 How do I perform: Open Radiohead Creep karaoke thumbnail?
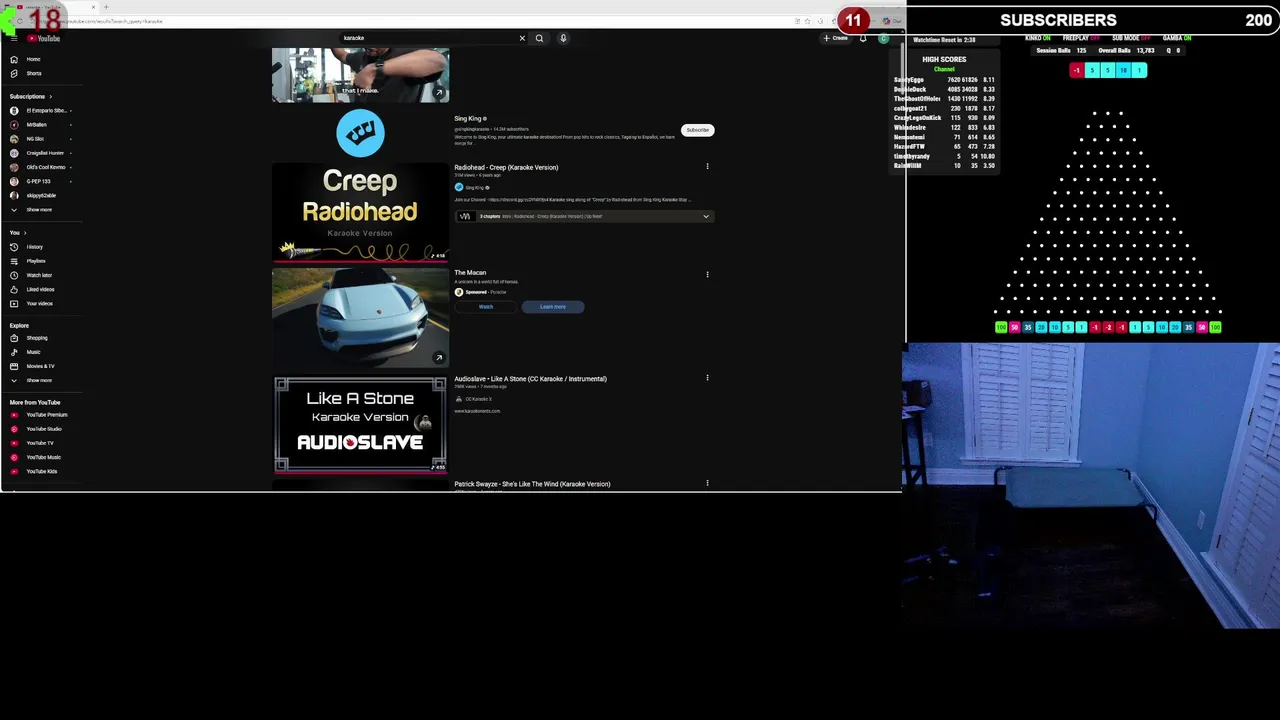click(360, 212)
